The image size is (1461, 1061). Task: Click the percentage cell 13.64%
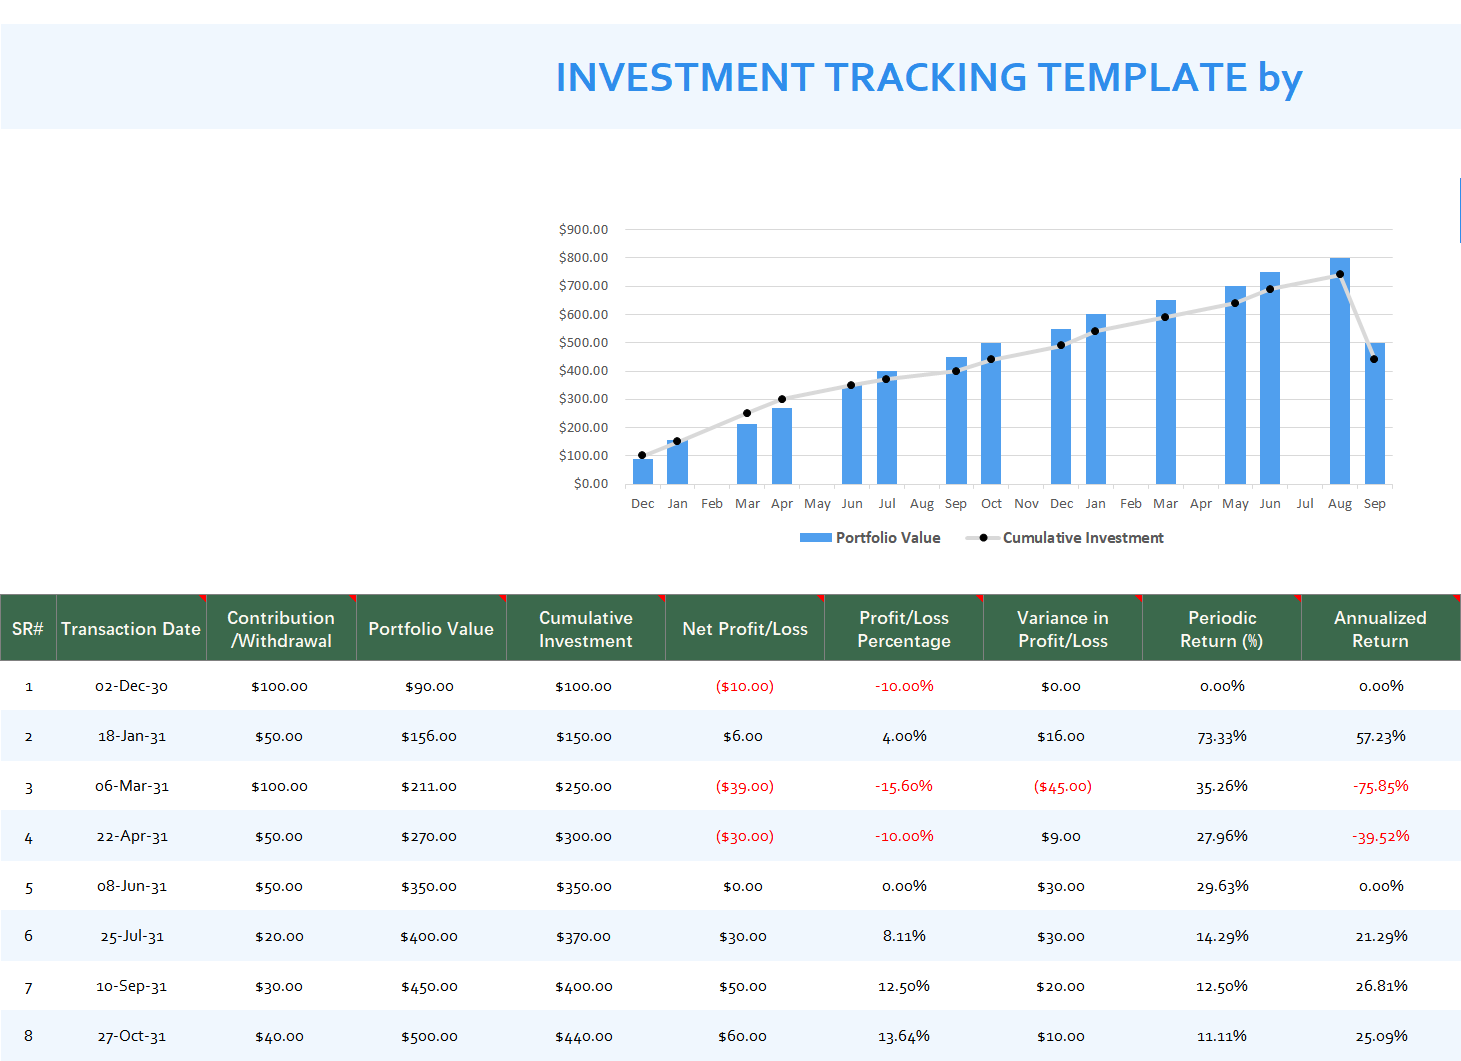click(x=904, y=1036)
